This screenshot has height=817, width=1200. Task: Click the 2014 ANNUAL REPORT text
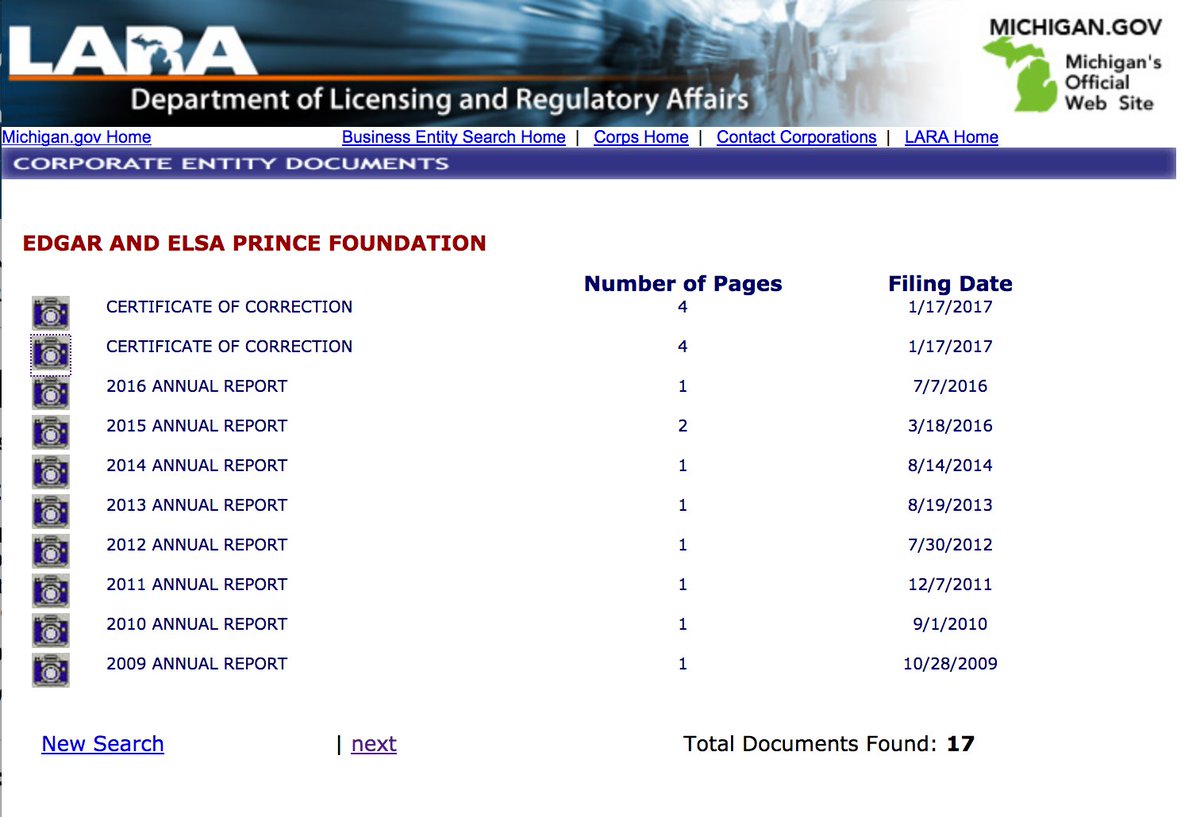[197, 465]
